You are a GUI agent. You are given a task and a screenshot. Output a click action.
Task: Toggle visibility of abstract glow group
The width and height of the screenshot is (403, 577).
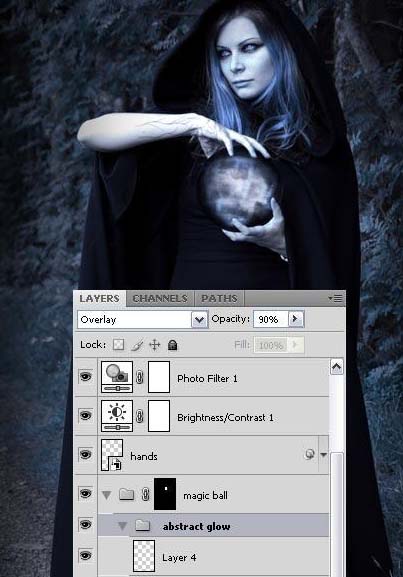coord(85,524)
